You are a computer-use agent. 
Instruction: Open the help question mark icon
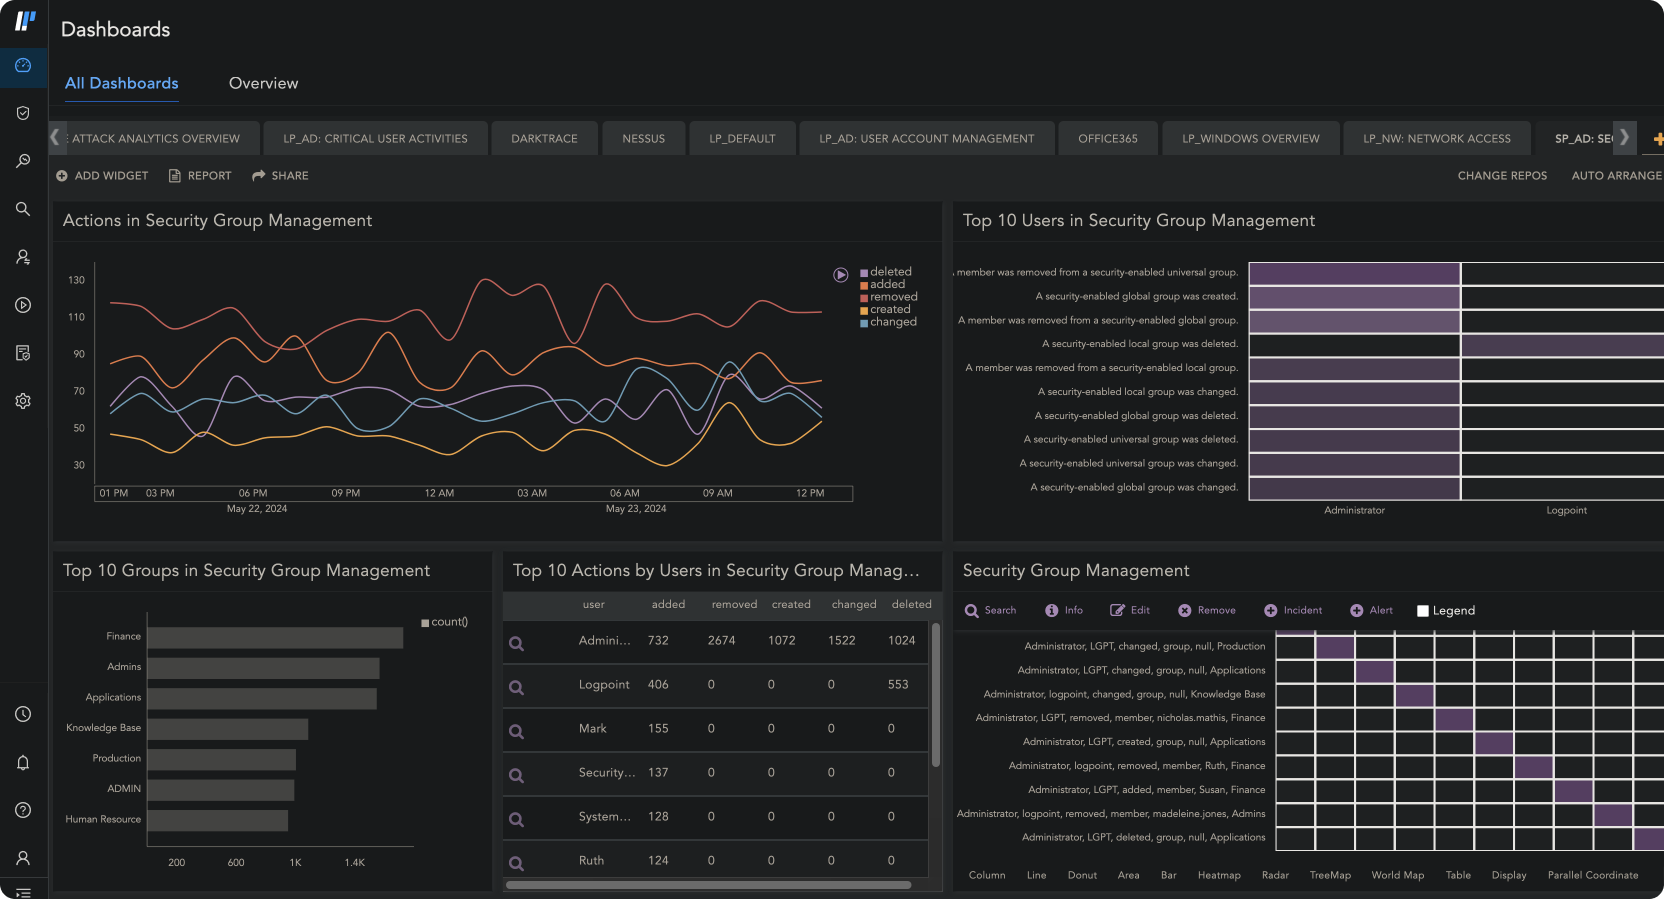(23, 810)
